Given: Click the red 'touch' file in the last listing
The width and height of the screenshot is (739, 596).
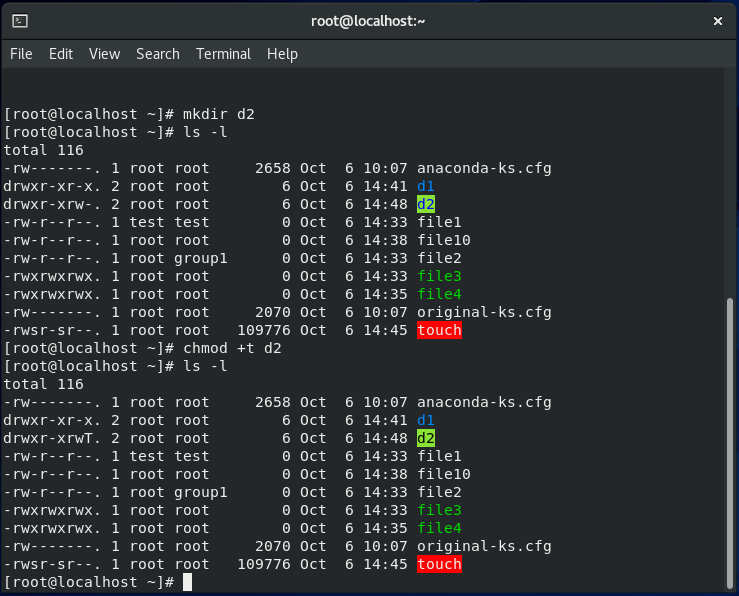Looking at the screenshot, I should [x=439, y=564].
